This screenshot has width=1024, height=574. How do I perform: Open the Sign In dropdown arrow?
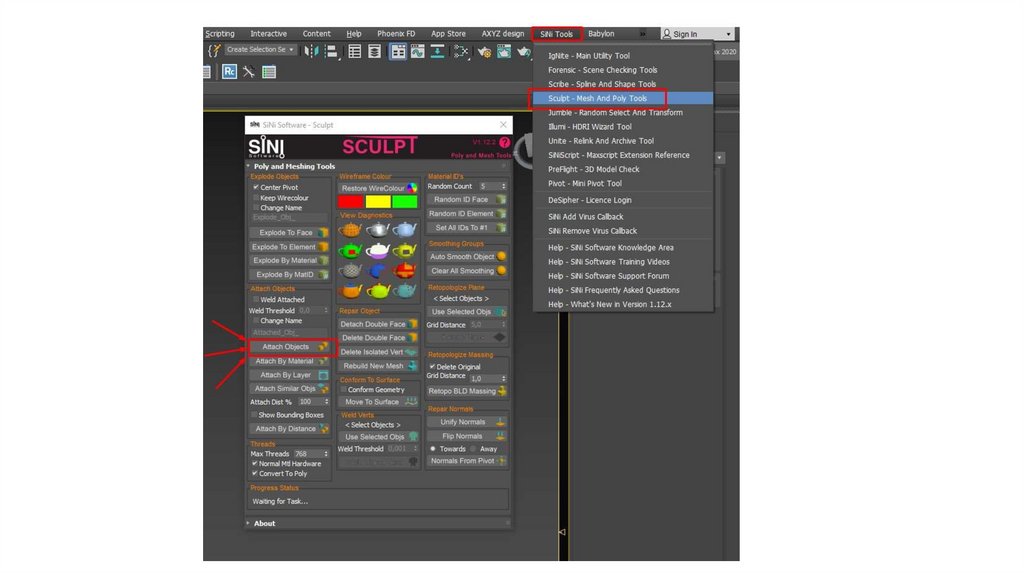(728, 34)
